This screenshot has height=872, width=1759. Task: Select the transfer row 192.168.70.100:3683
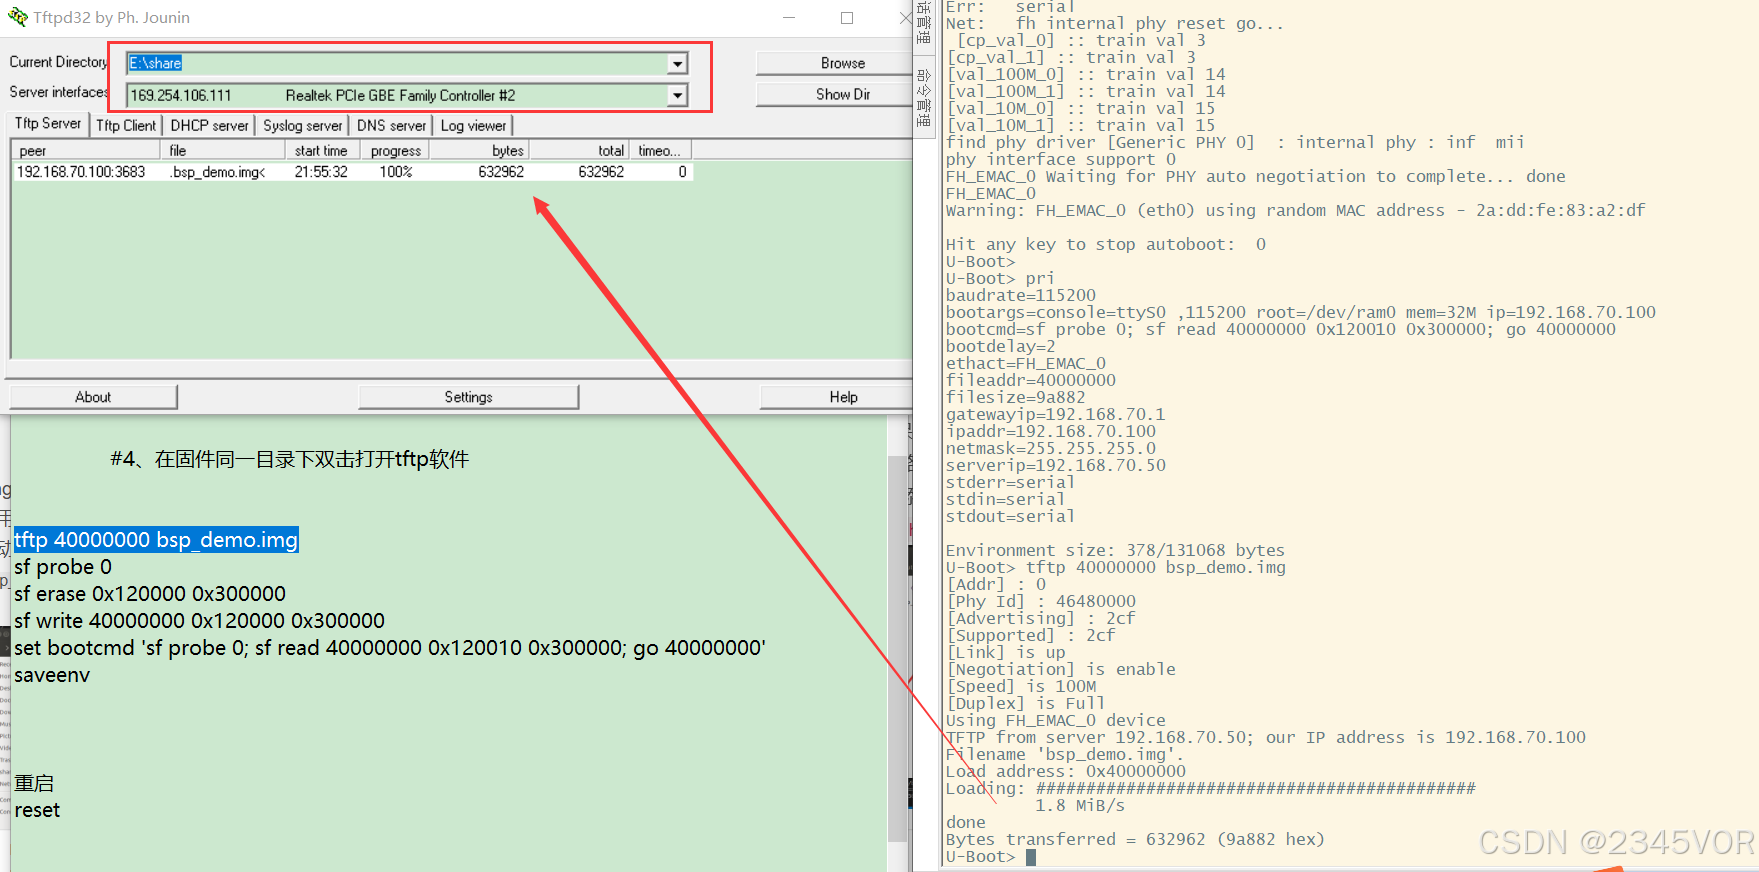click(x=352, y=172)
